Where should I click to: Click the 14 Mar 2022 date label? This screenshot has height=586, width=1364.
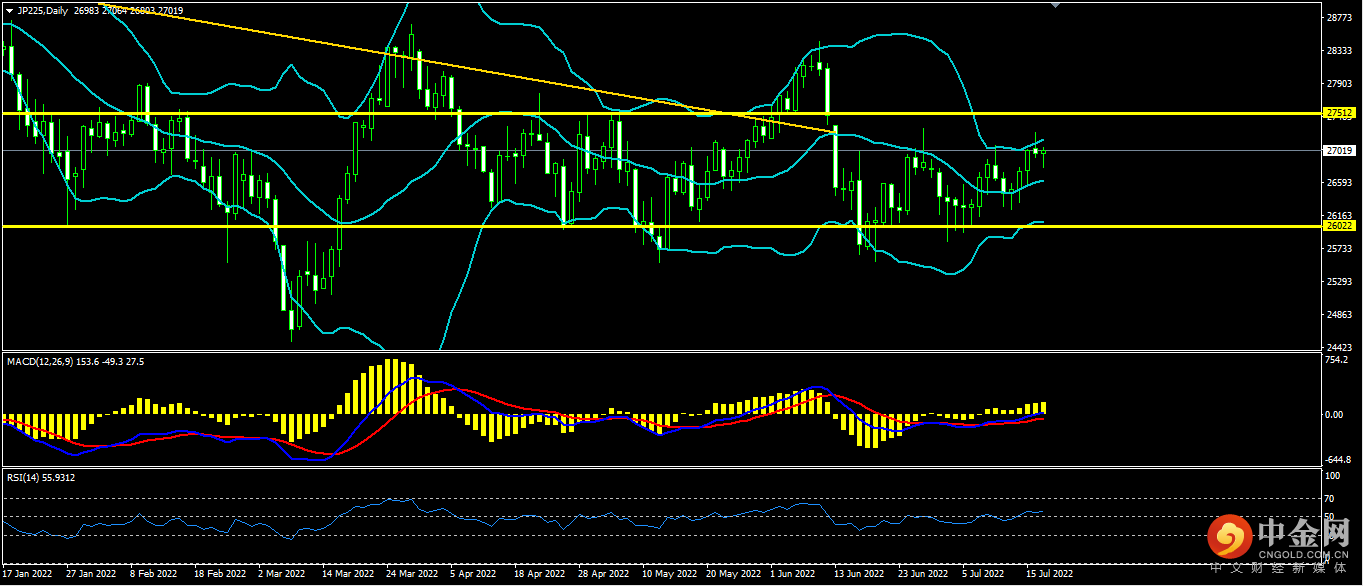click(x=348, y=575)
